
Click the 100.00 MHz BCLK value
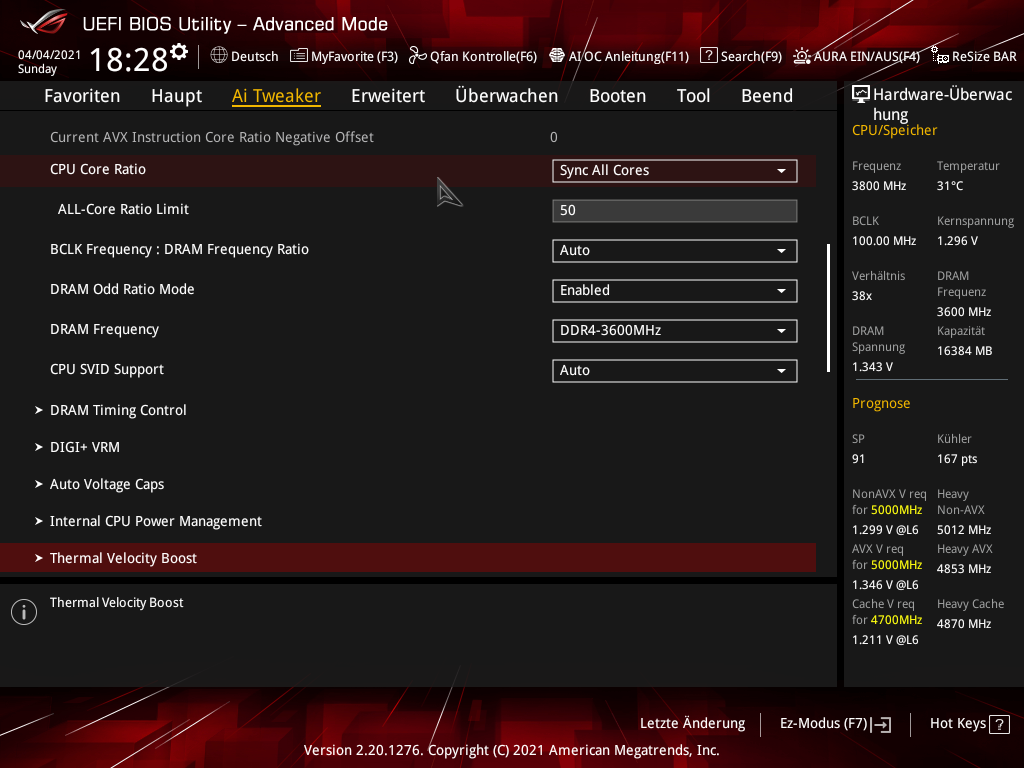884,241
